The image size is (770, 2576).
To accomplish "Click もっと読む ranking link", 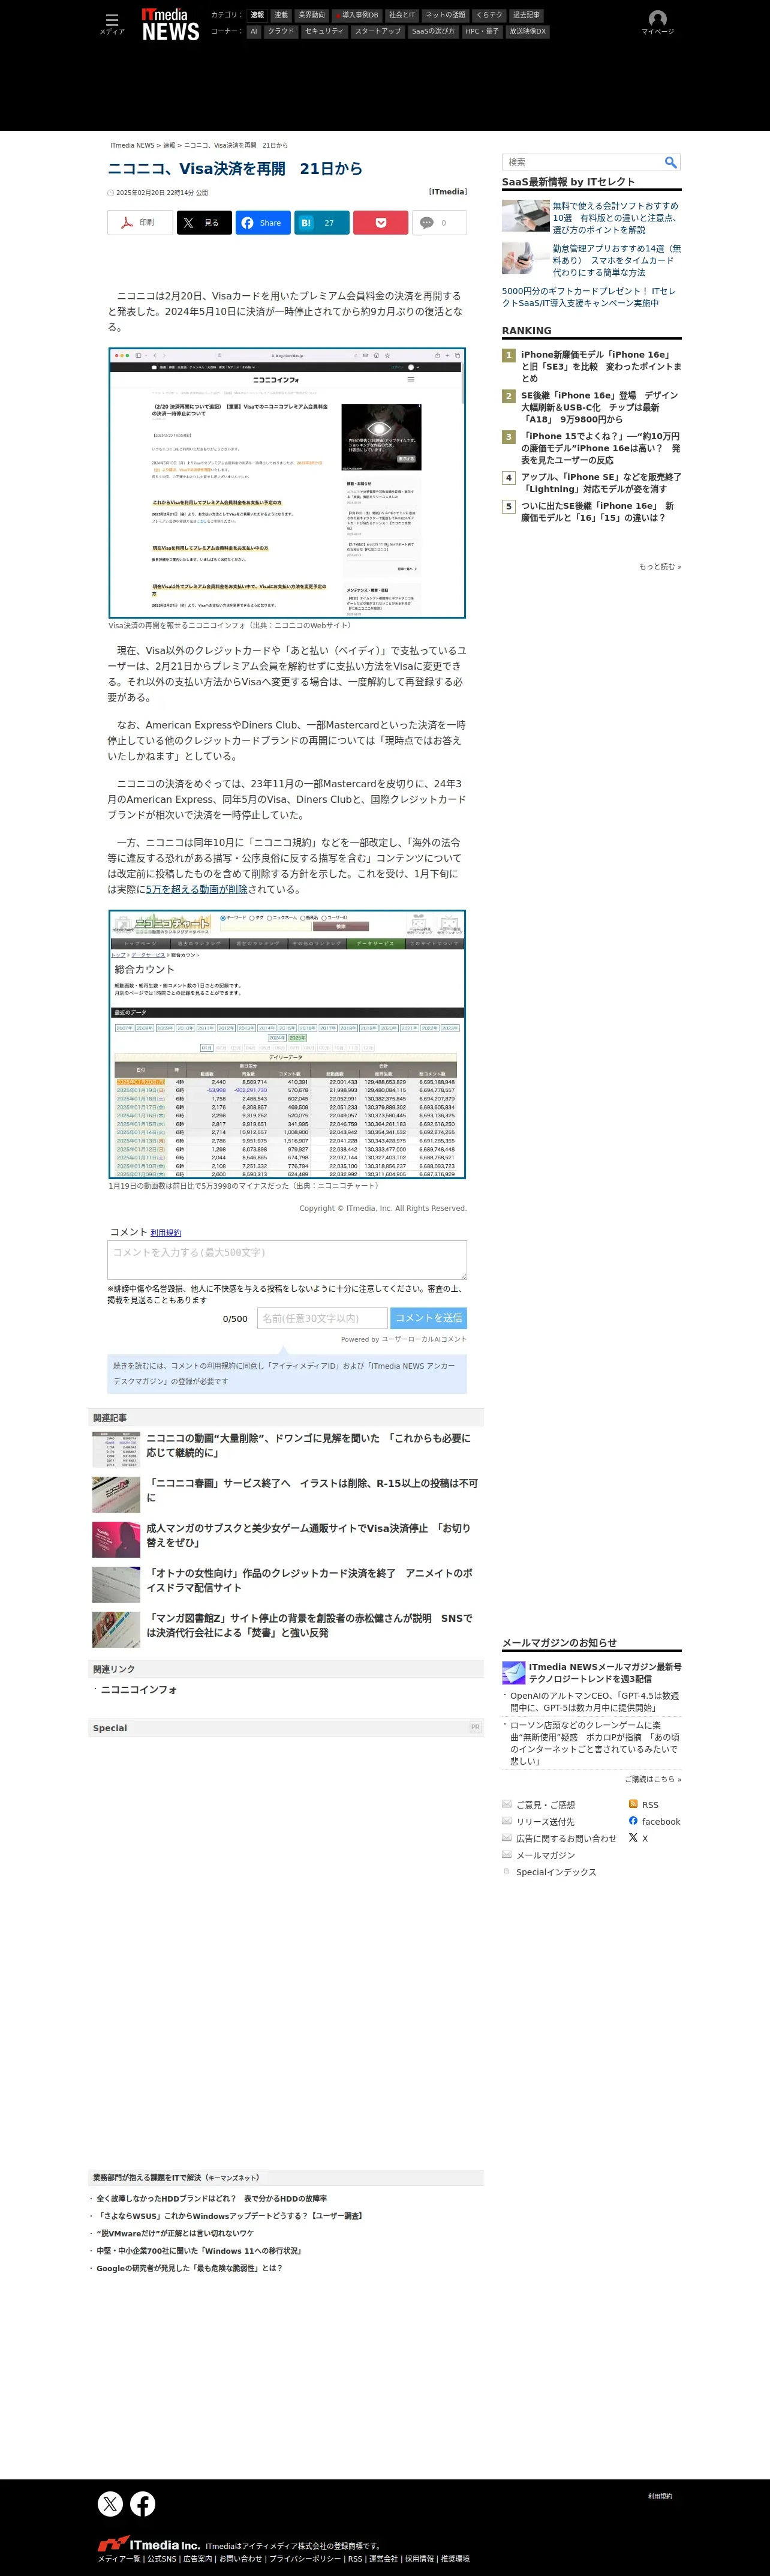I will point(660,567).
